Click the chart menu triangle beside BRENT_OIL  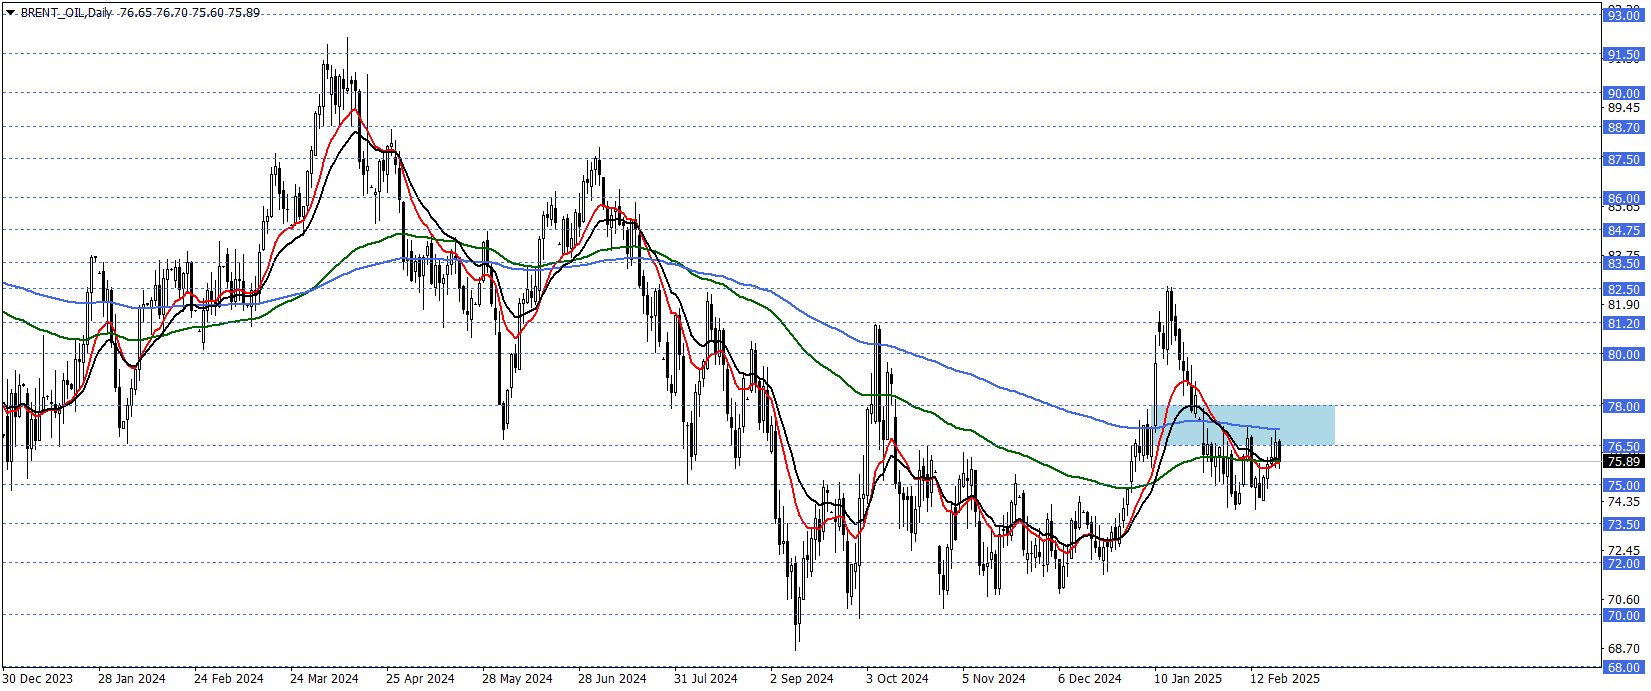[x=10, y=13]
